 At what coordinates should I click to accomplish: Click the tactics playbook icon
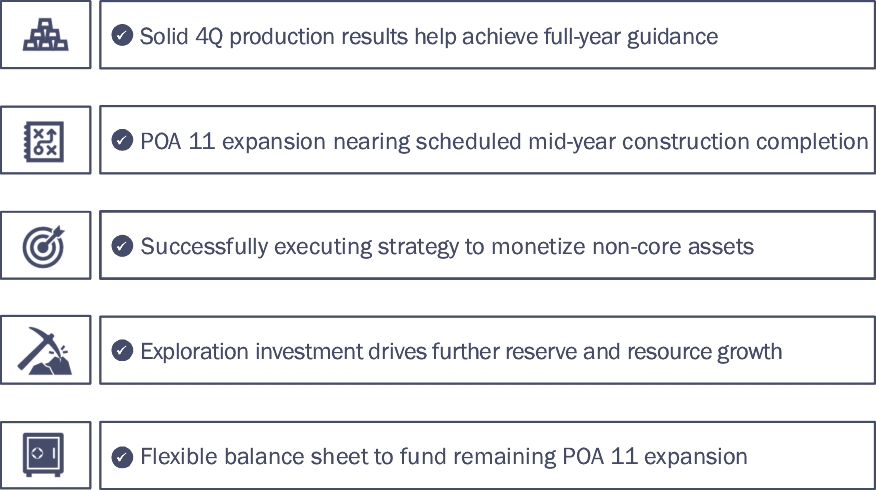(x=45, y=140)
